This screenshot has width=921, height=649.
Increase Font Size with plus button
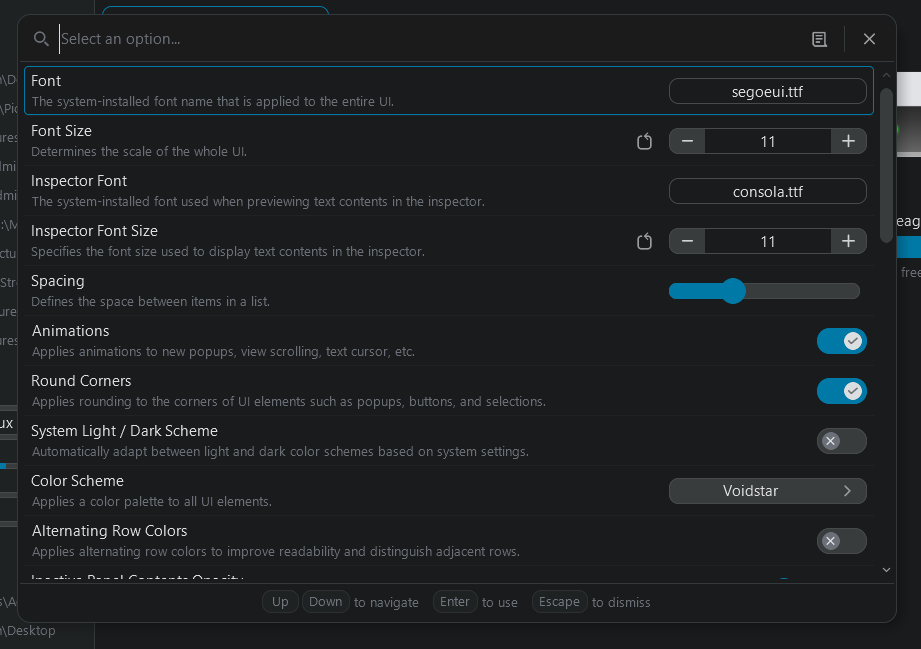click(848, 141)
